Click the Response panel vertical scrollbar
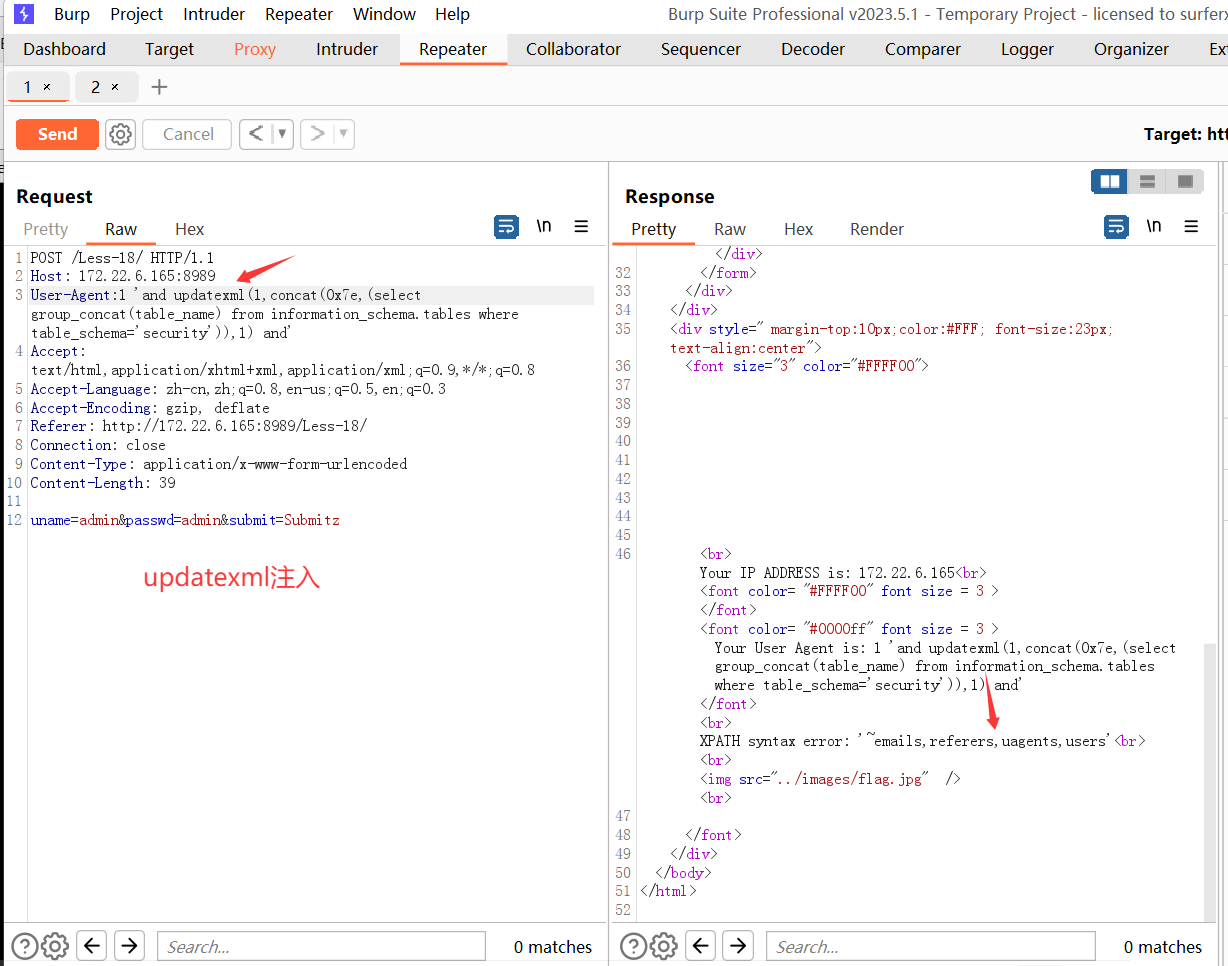This screenshot has height=966, width=1228. (1210, 780)
